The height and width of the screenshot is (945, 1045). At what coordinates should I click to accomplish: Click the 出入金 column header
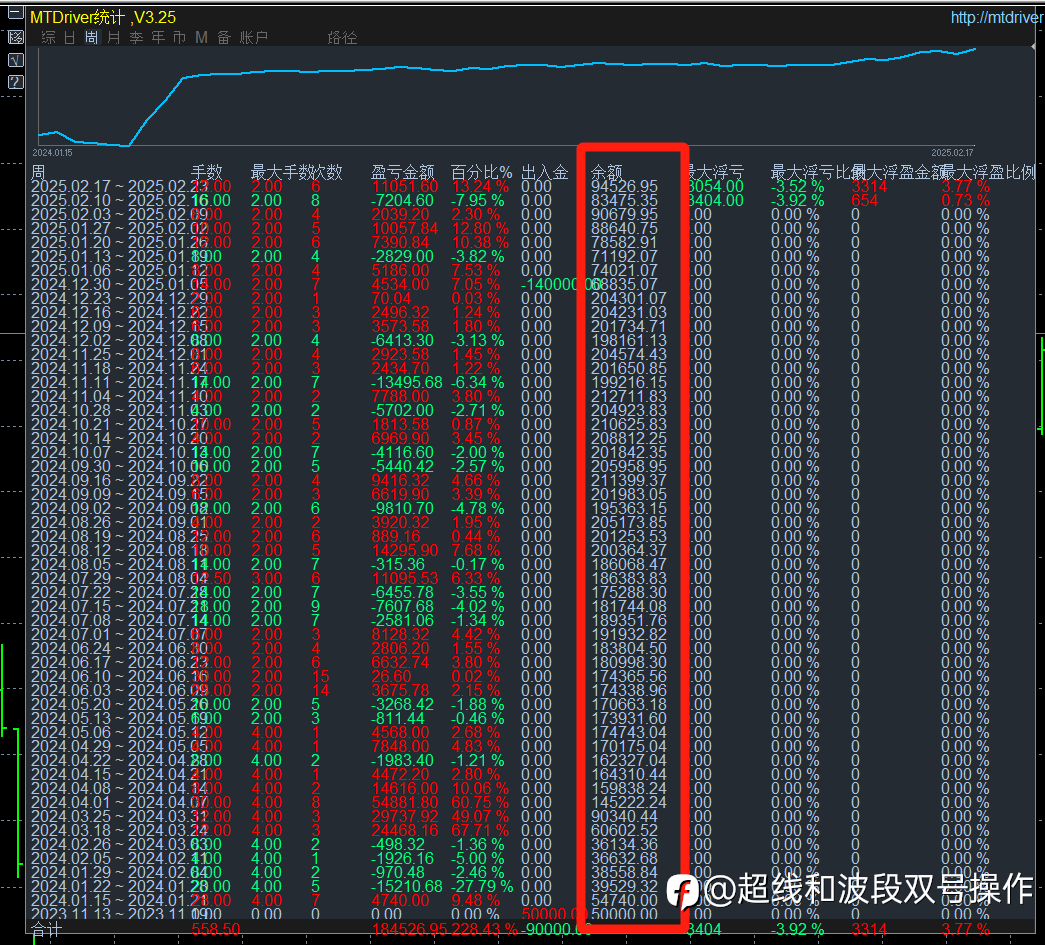(544, 173)
